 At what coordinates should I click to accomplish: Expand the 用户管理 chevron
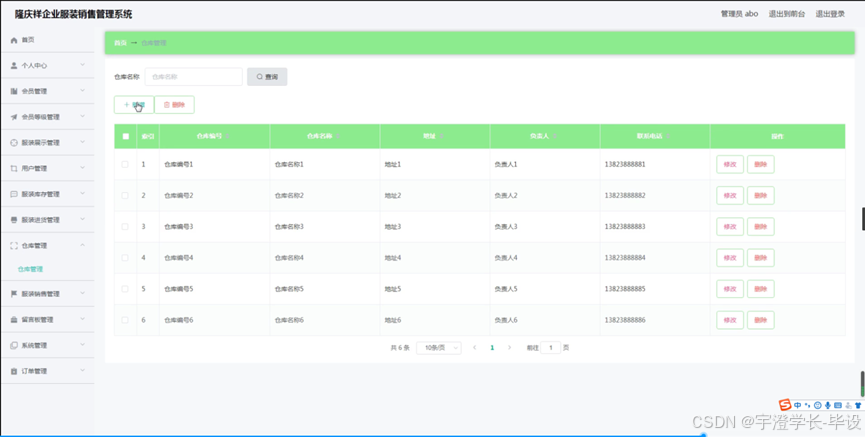[83, 168]
